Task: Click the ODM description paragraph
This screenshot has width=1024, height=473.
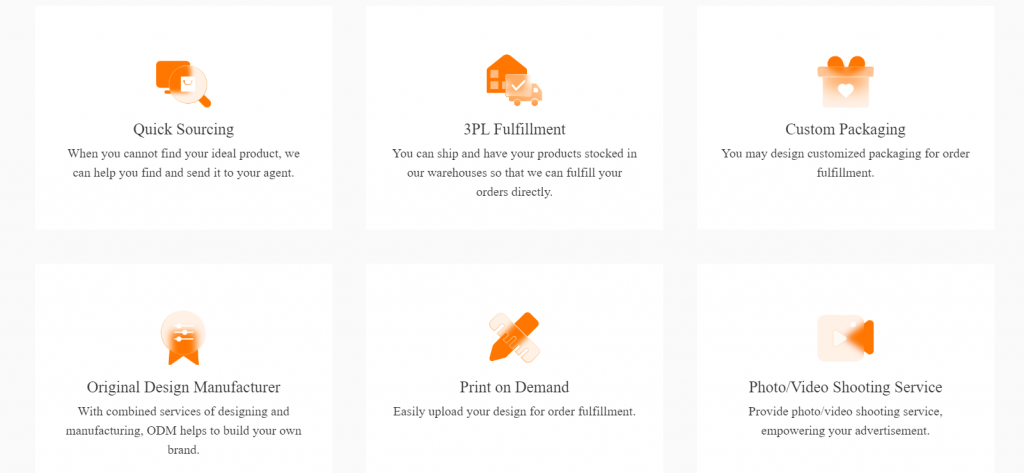Action: [x=184, y=431]
